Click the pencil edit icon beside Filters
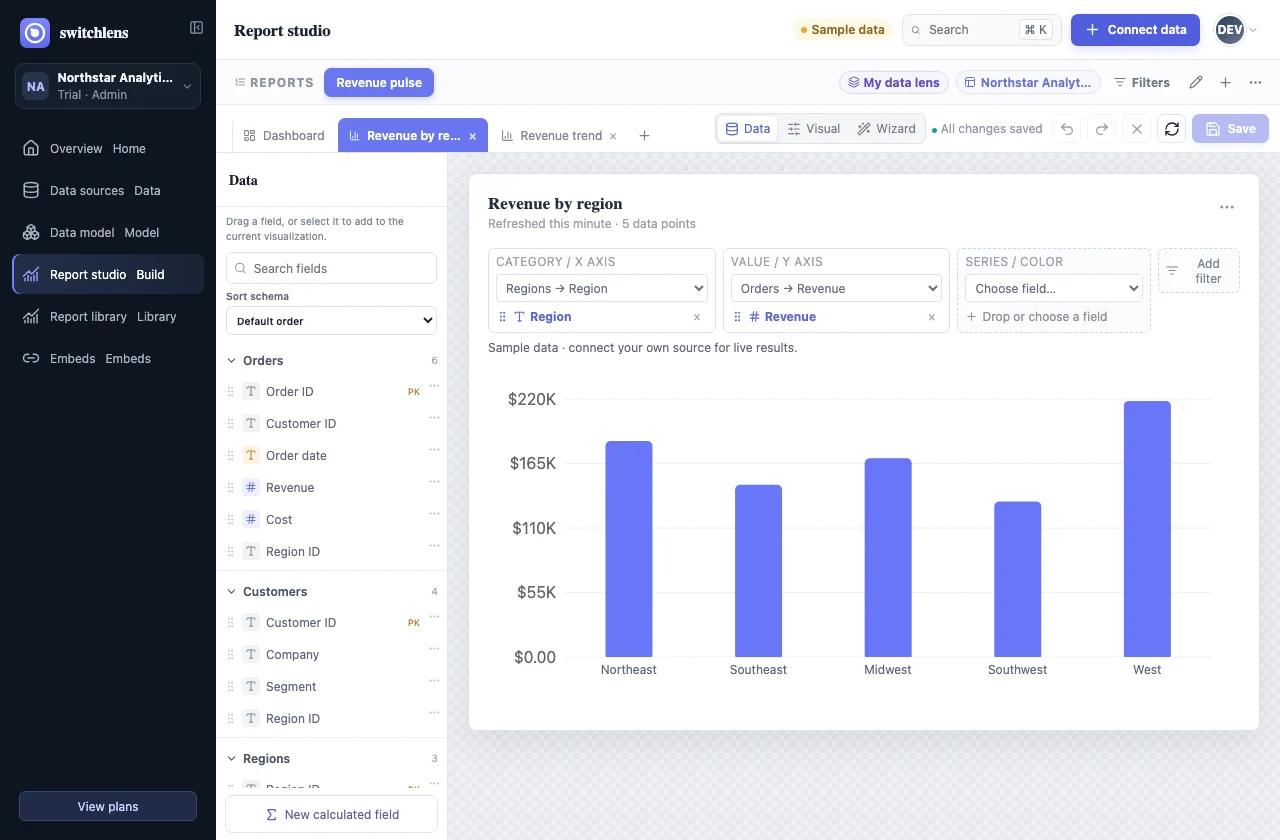The height and width of the screenshot is (840, 1280). (1196, 83)
